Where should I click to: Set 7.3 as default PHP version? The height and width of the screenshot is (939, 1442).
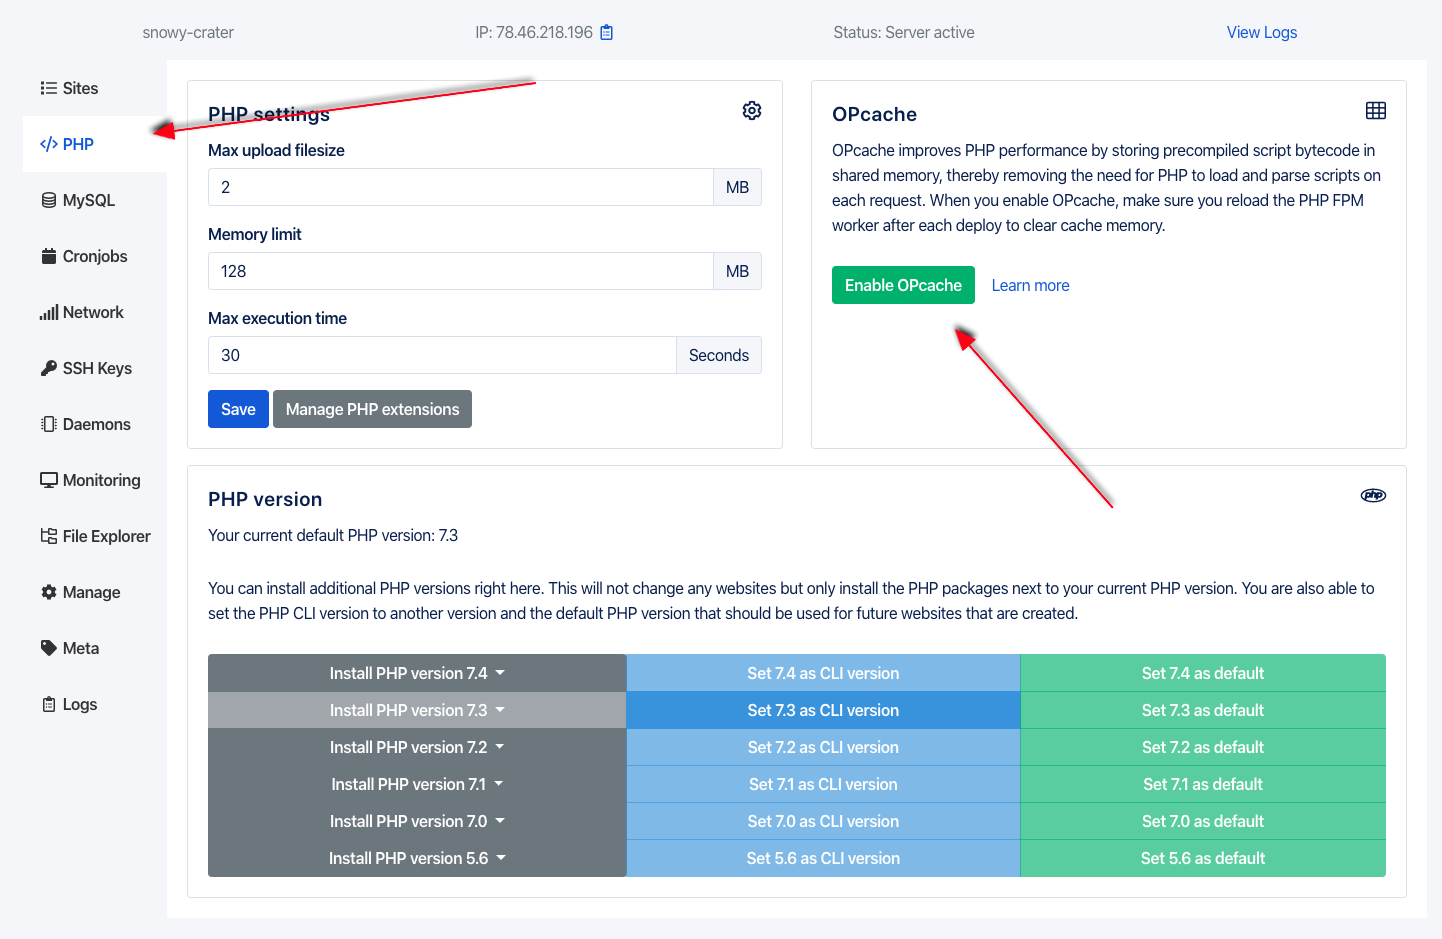click(1203, 710)
